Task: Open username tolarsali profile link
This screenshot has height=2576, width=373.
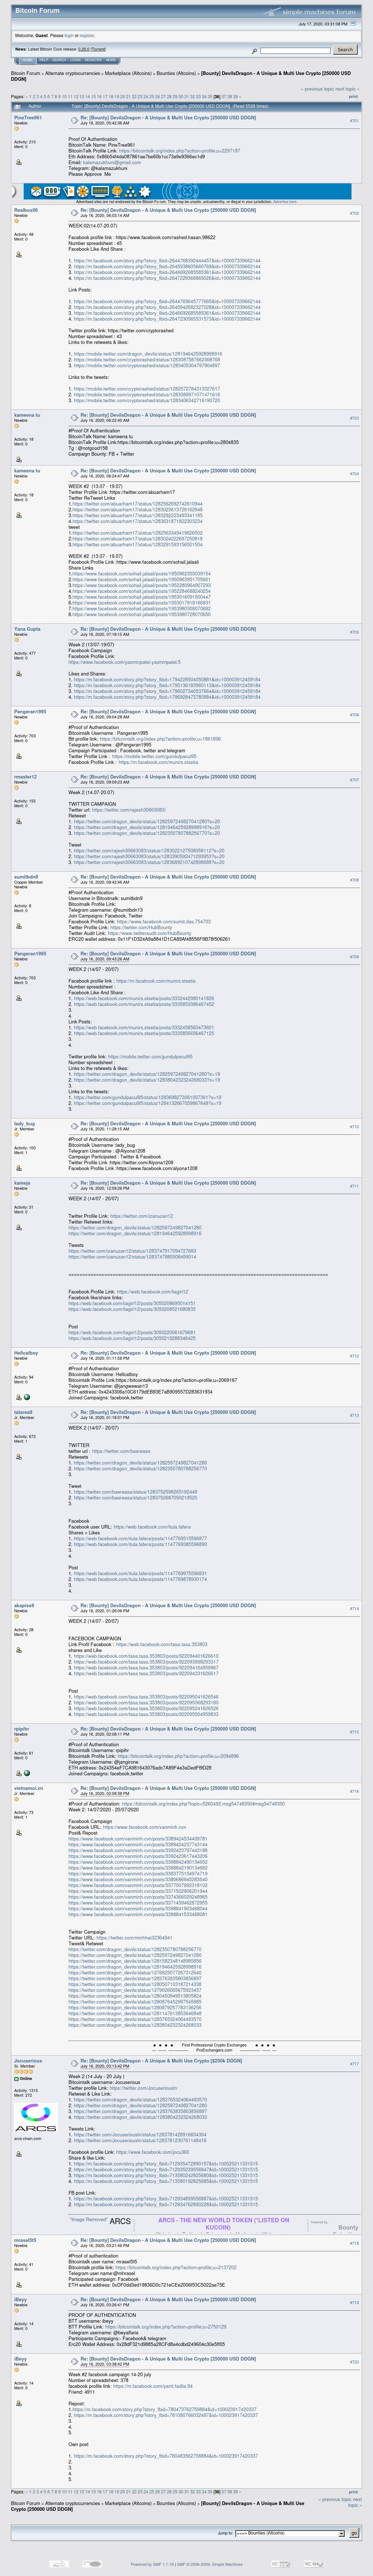Action: 23,1413
